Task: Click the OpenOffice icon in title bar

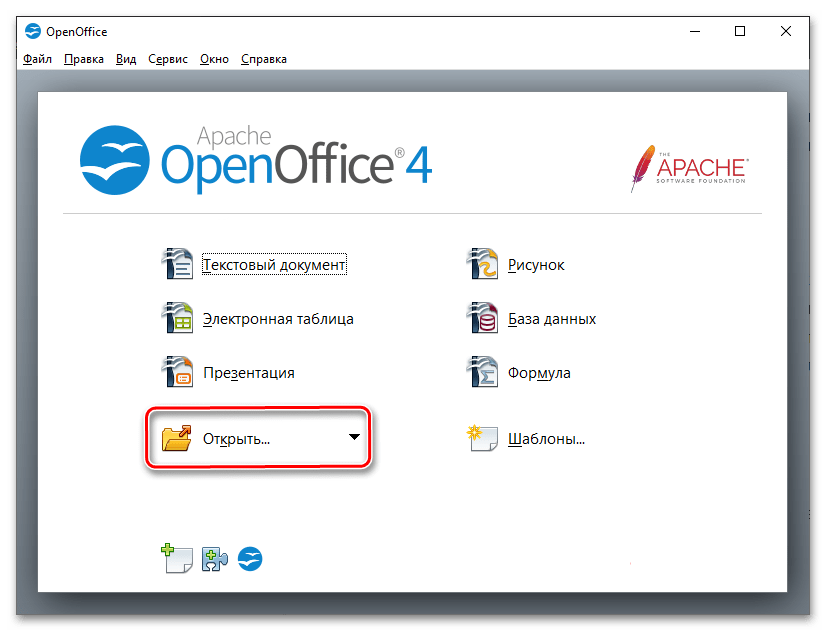Action: point(33,31)
